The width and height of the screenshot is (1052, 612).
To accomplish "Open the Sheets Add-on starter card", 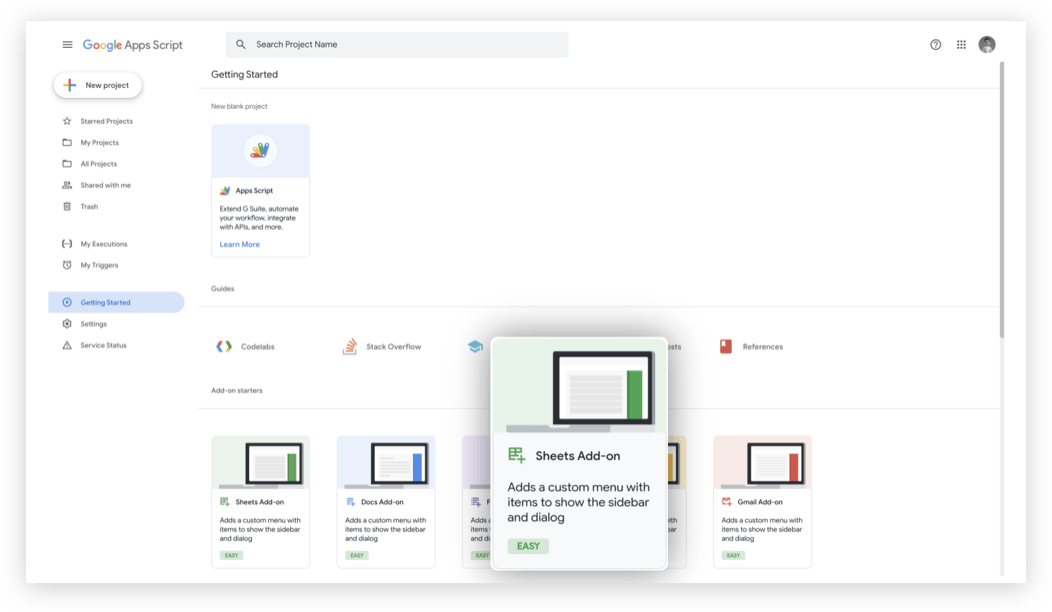I will coord(260,500).
